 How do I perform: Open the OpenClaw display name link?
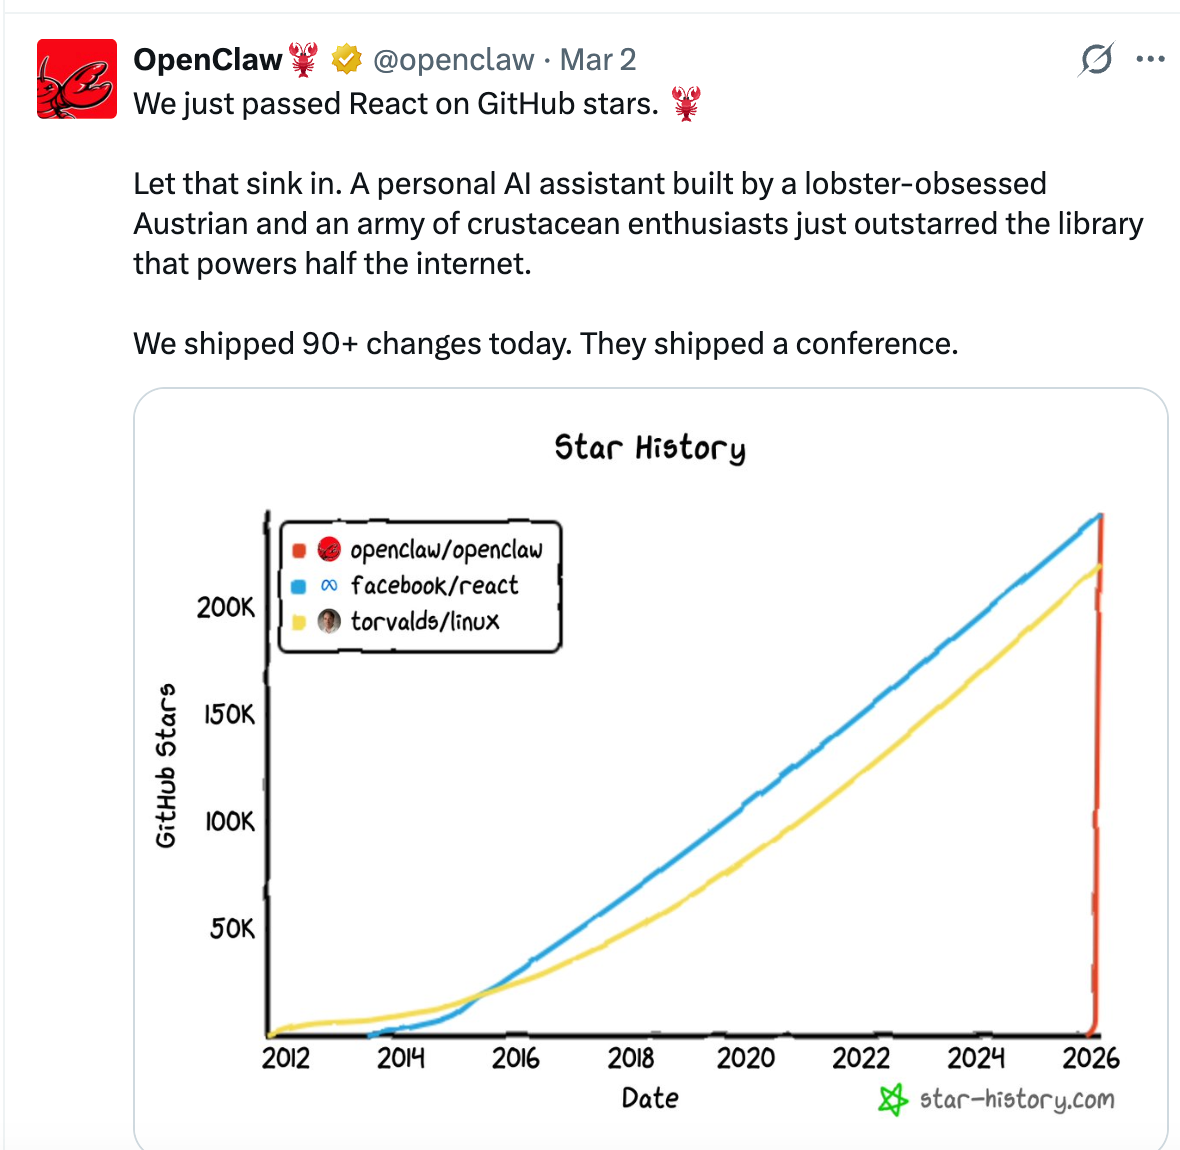click(x=208, y=60)
